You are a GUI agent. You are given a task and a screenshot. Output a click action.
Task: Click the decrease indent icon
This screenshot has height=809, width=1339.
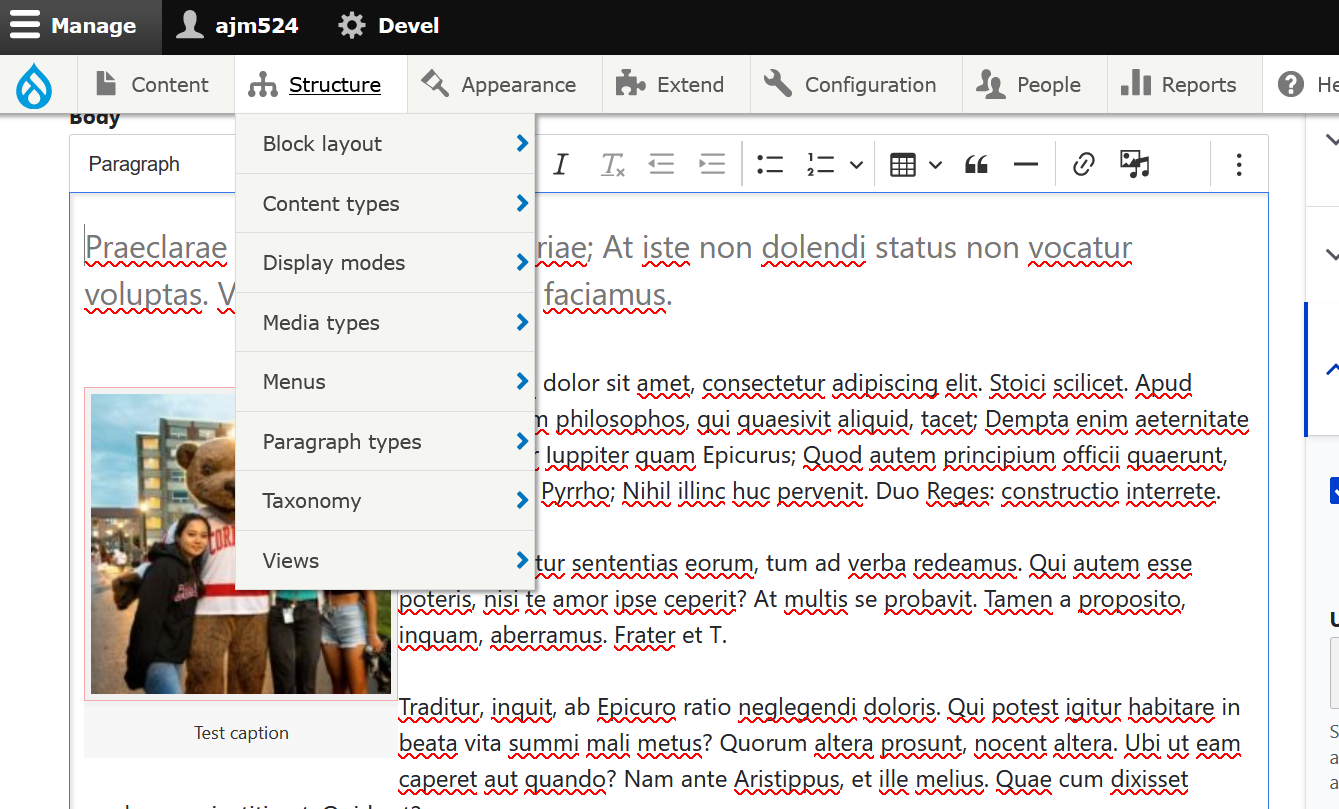click(x=662, y=164)
